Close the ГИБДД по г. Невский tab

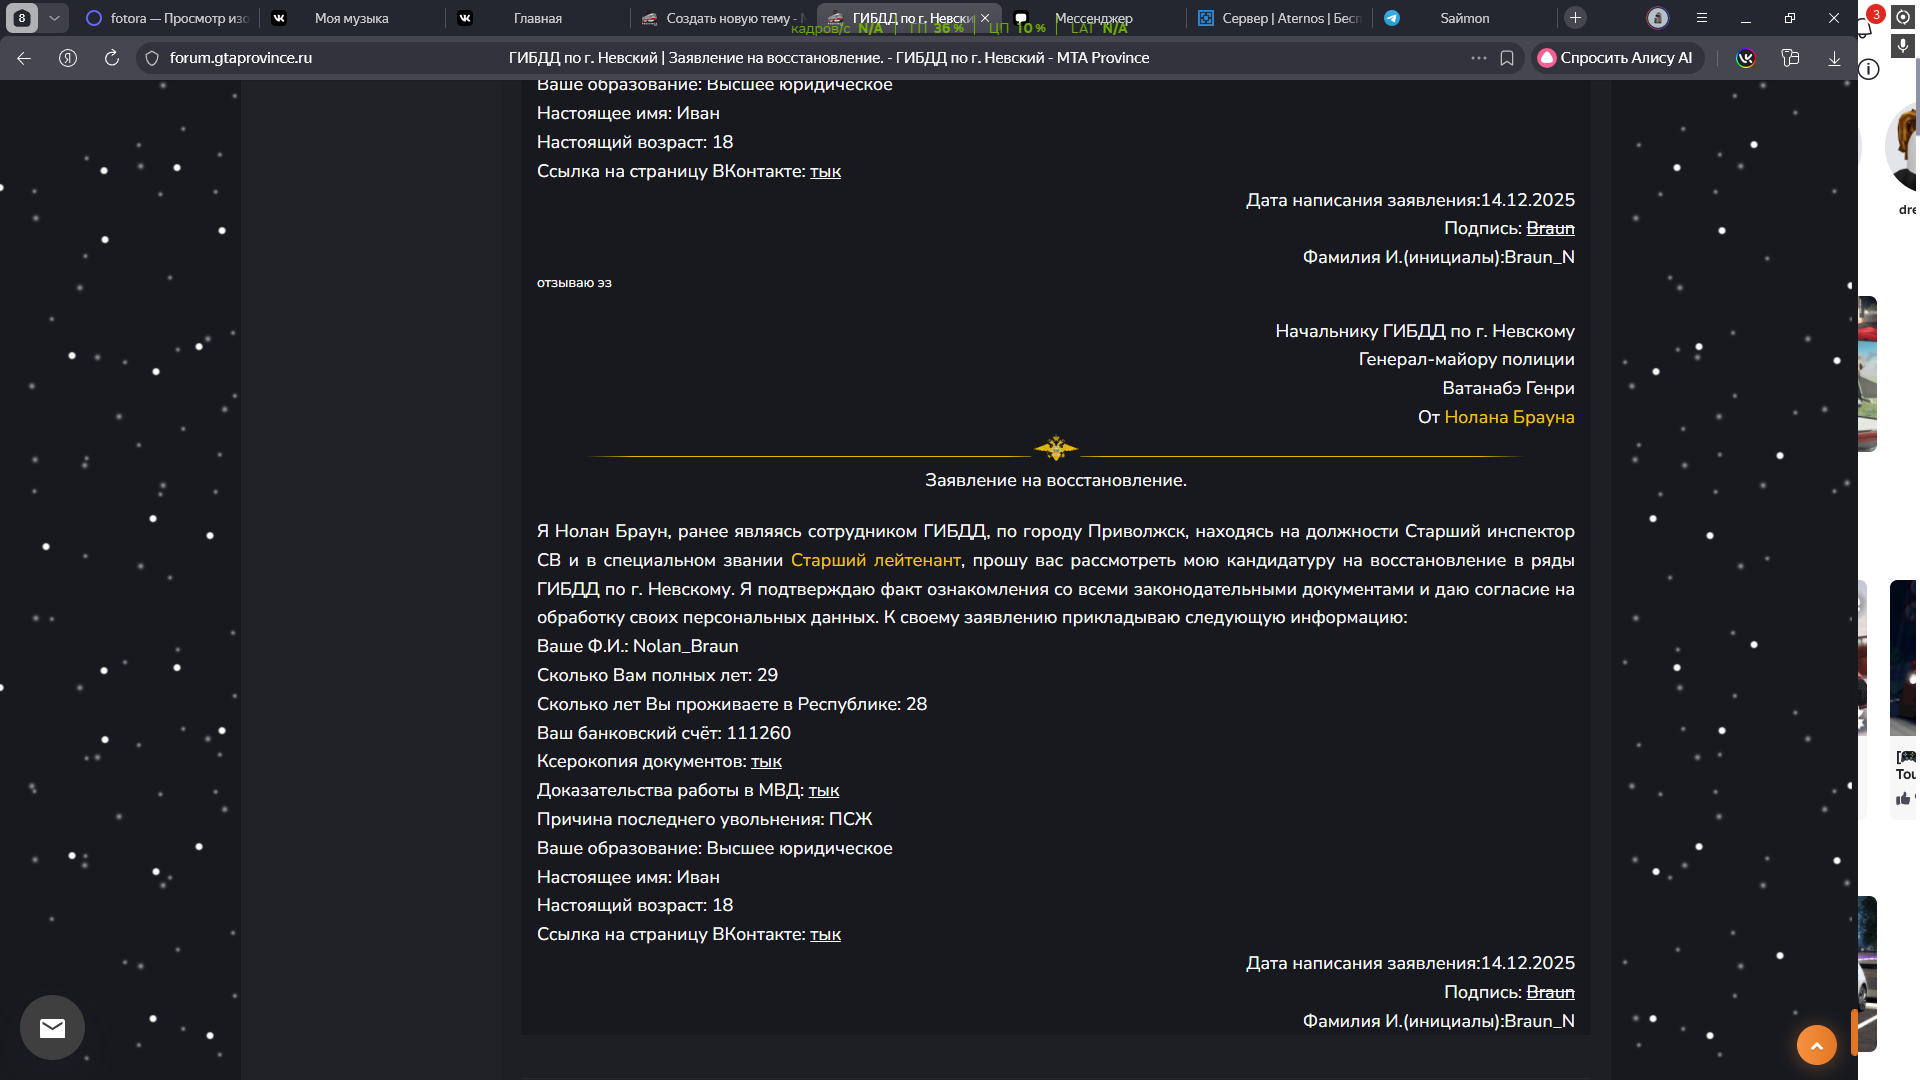(985, 18)
